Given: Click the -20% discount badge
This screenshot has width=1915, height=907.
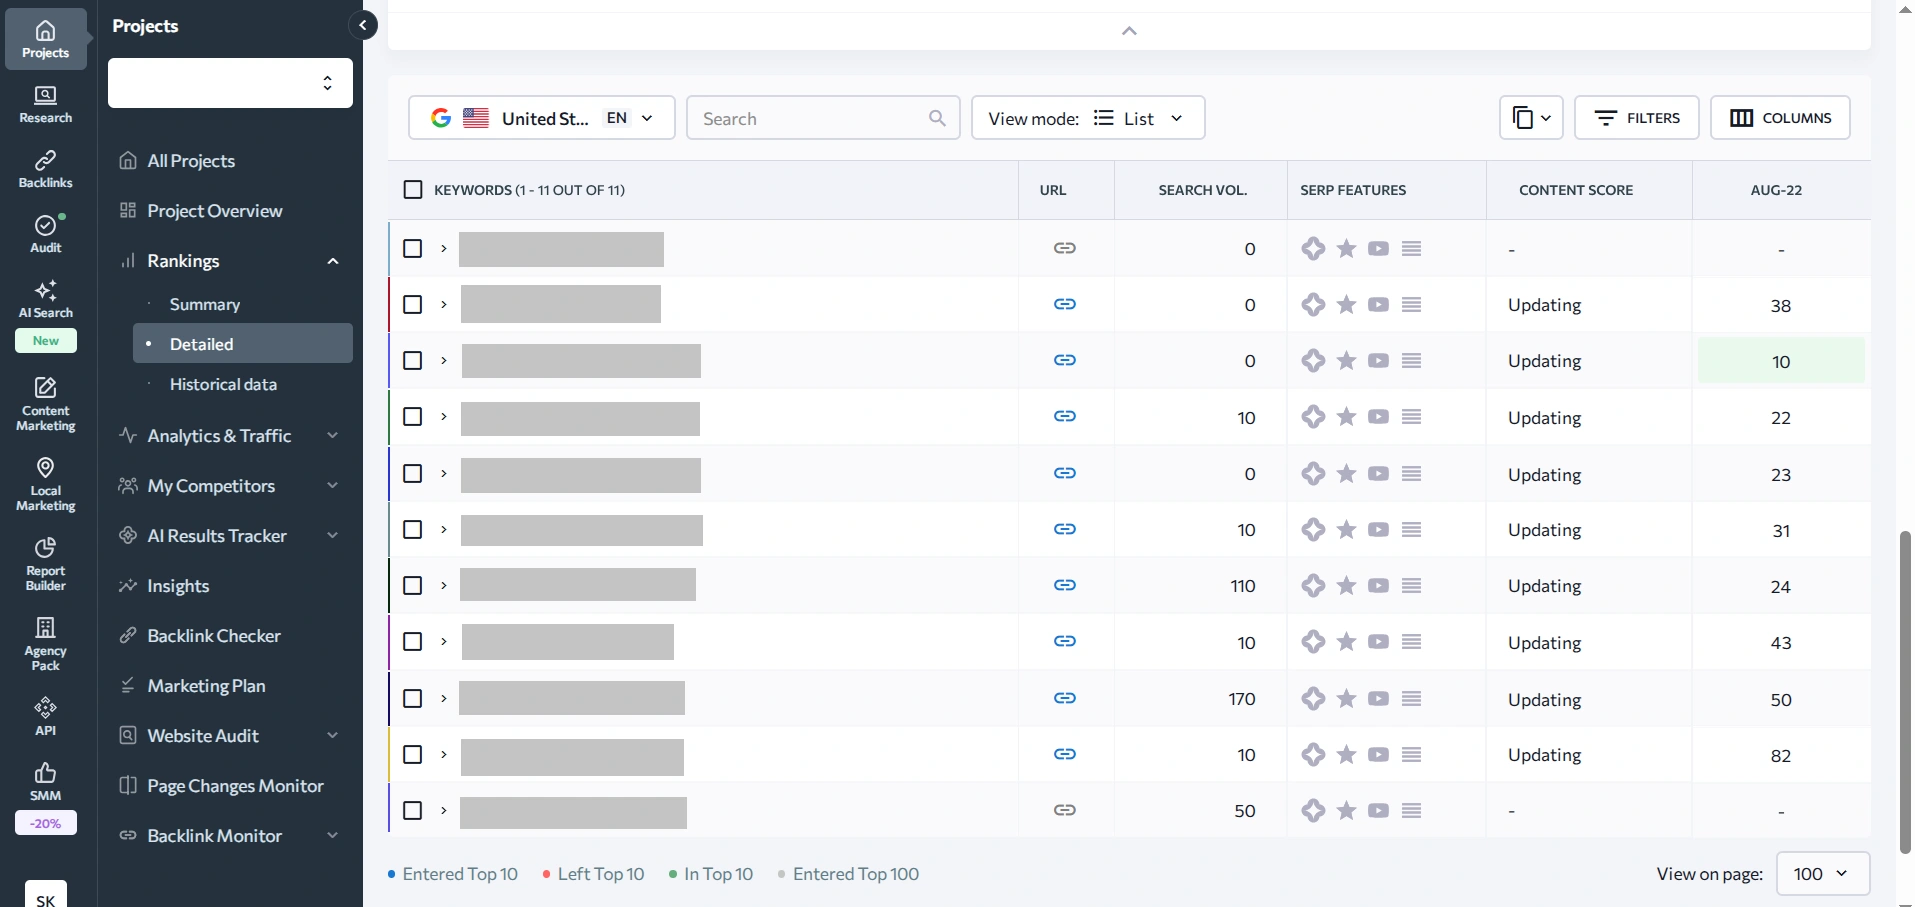Looking at the screenshot, I should [x=46, y=823].
